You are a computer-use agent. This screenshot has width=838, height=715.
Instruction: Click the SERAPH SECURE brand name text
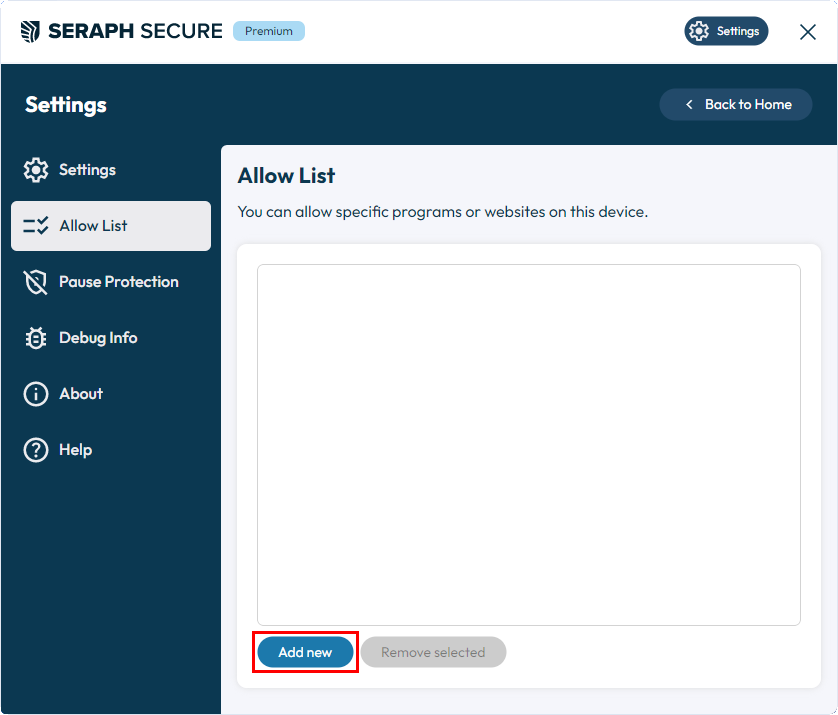[135, 31]
